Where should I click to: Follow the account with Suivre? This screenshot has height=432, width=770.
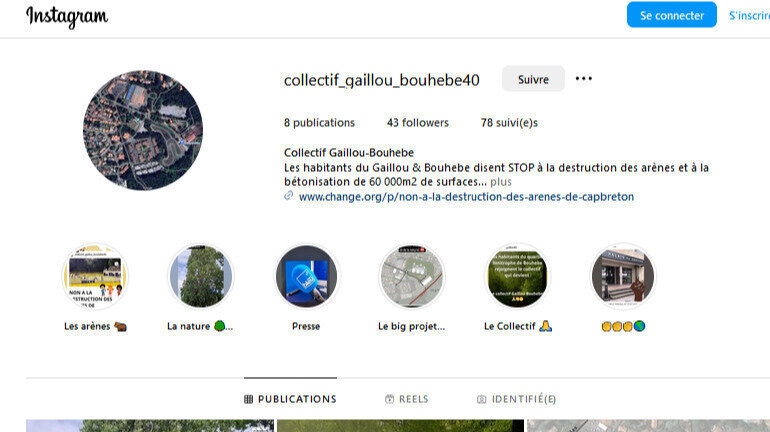click(533, 79)
